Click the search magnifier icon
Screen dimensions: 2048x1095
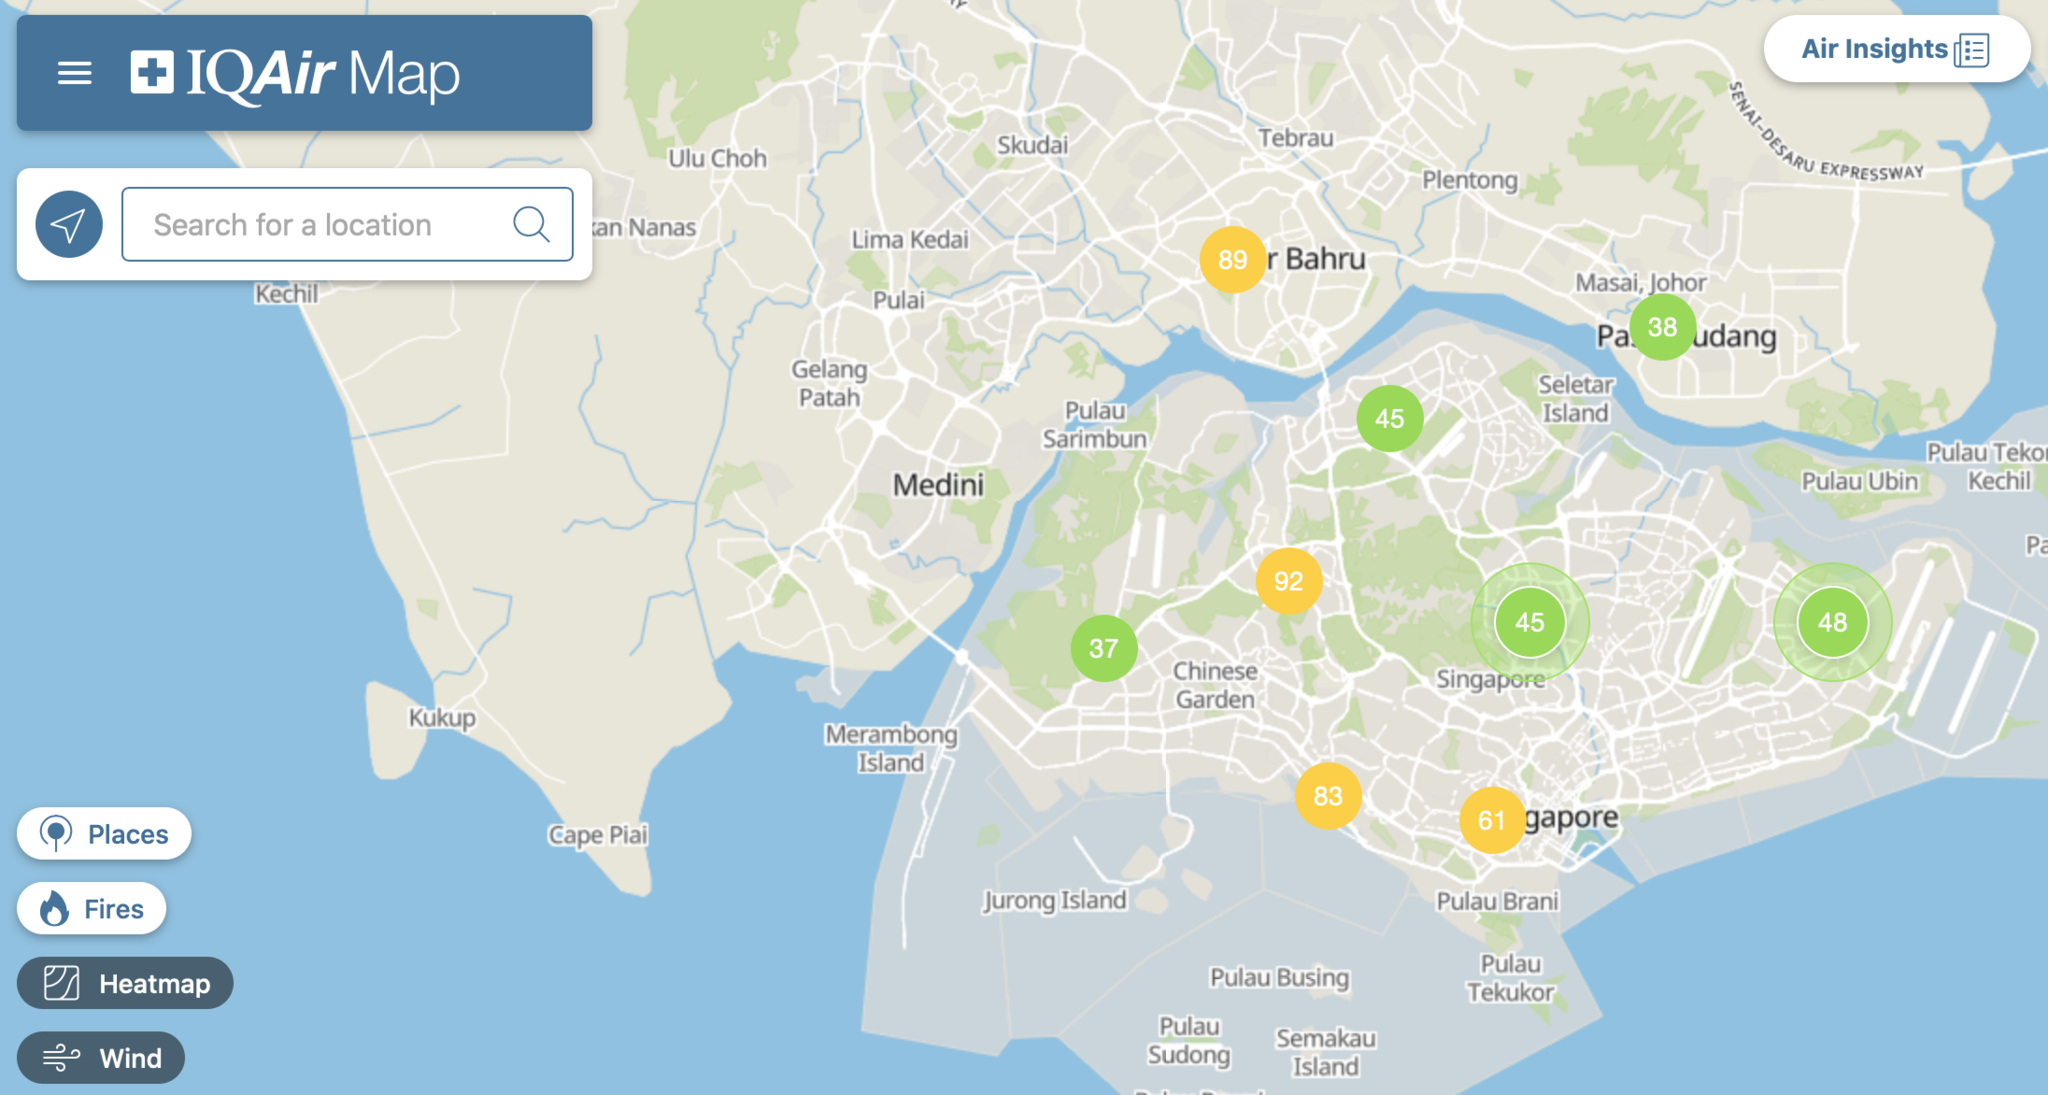pyautogui.click(x=531, y=224)
